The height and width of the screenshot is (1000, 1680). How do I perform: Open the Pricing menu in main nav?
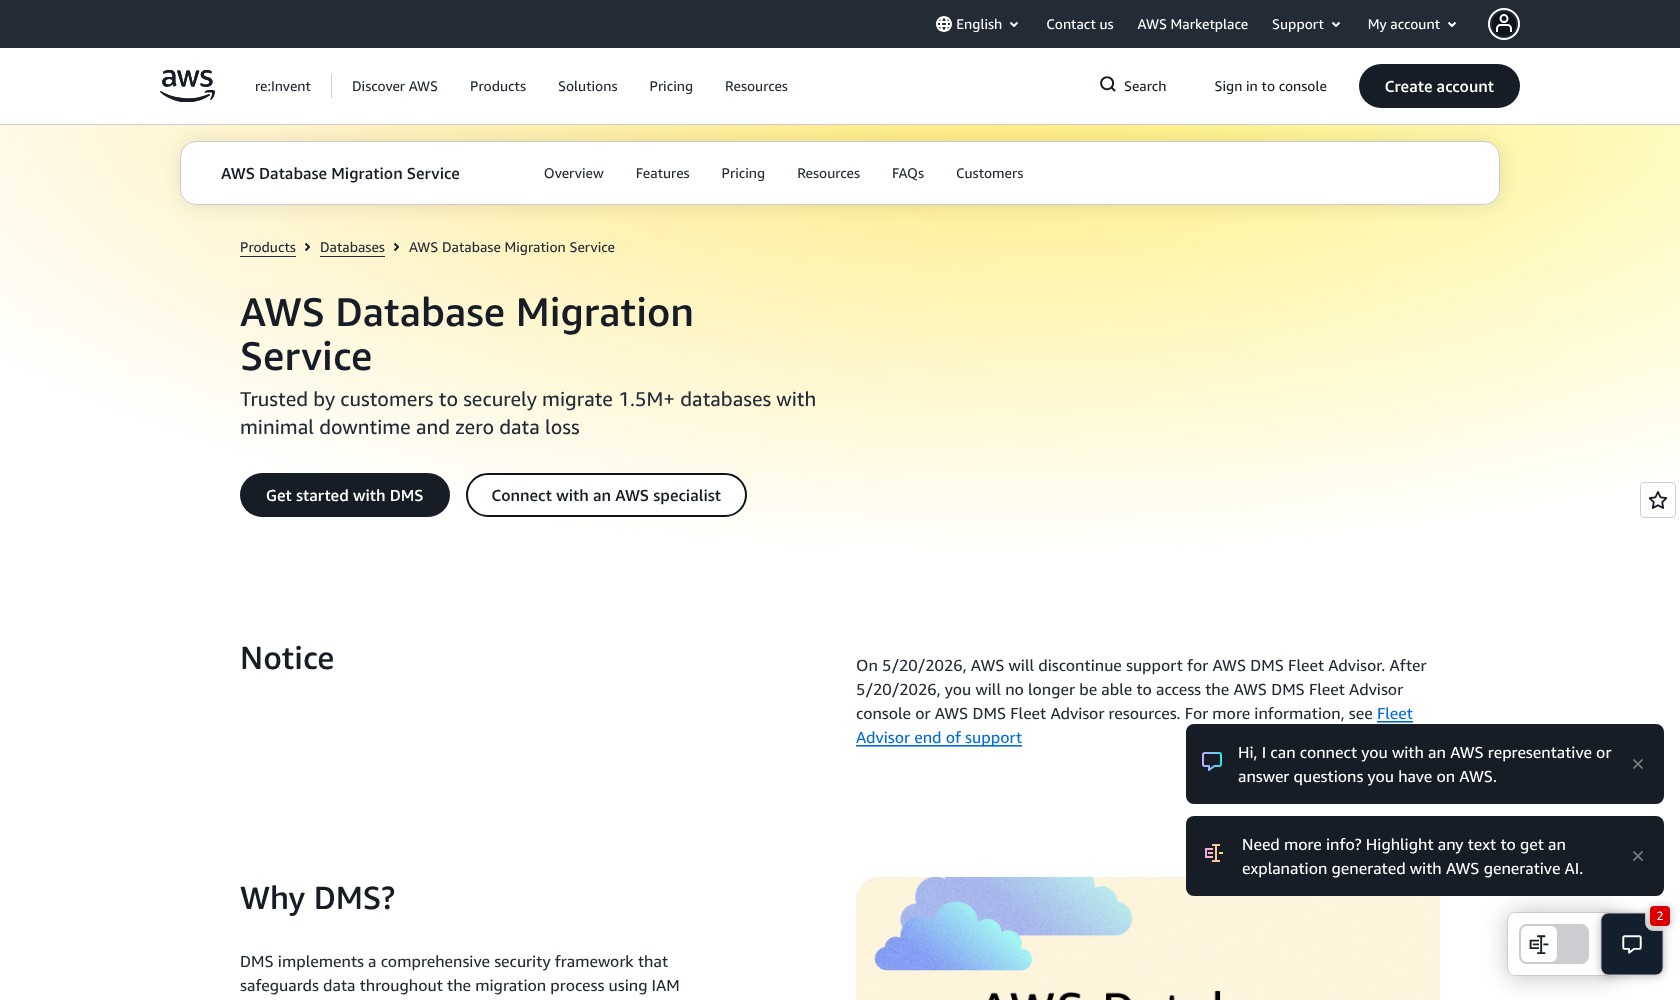(x=671, y=86)
